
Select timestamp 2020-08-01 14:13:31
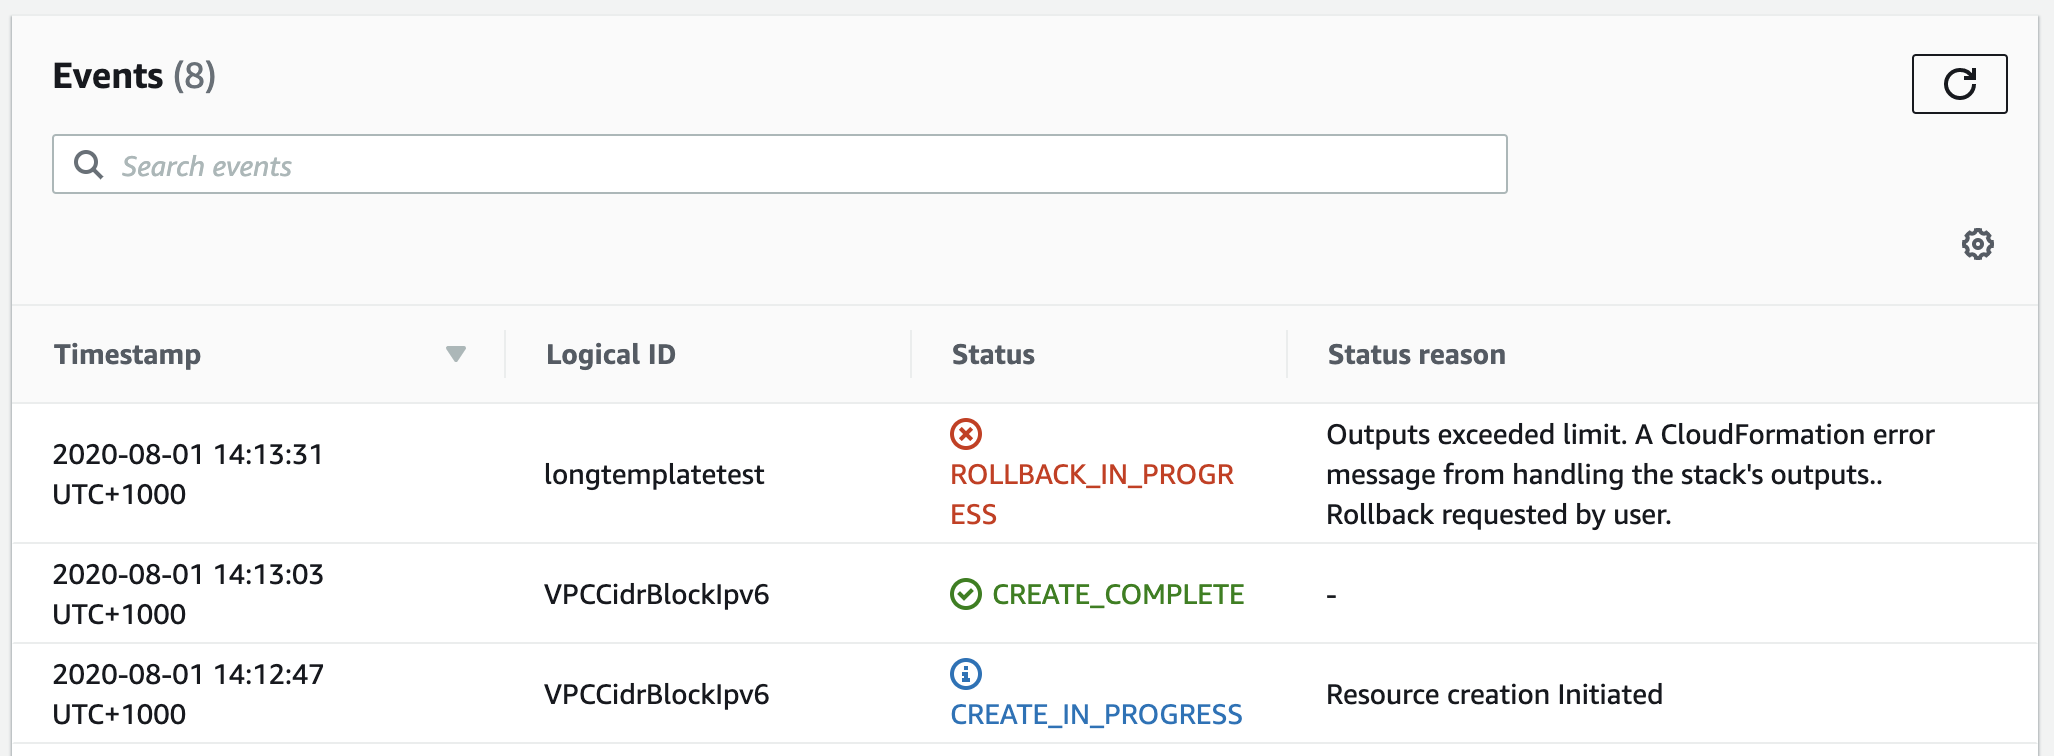(188, 474)
